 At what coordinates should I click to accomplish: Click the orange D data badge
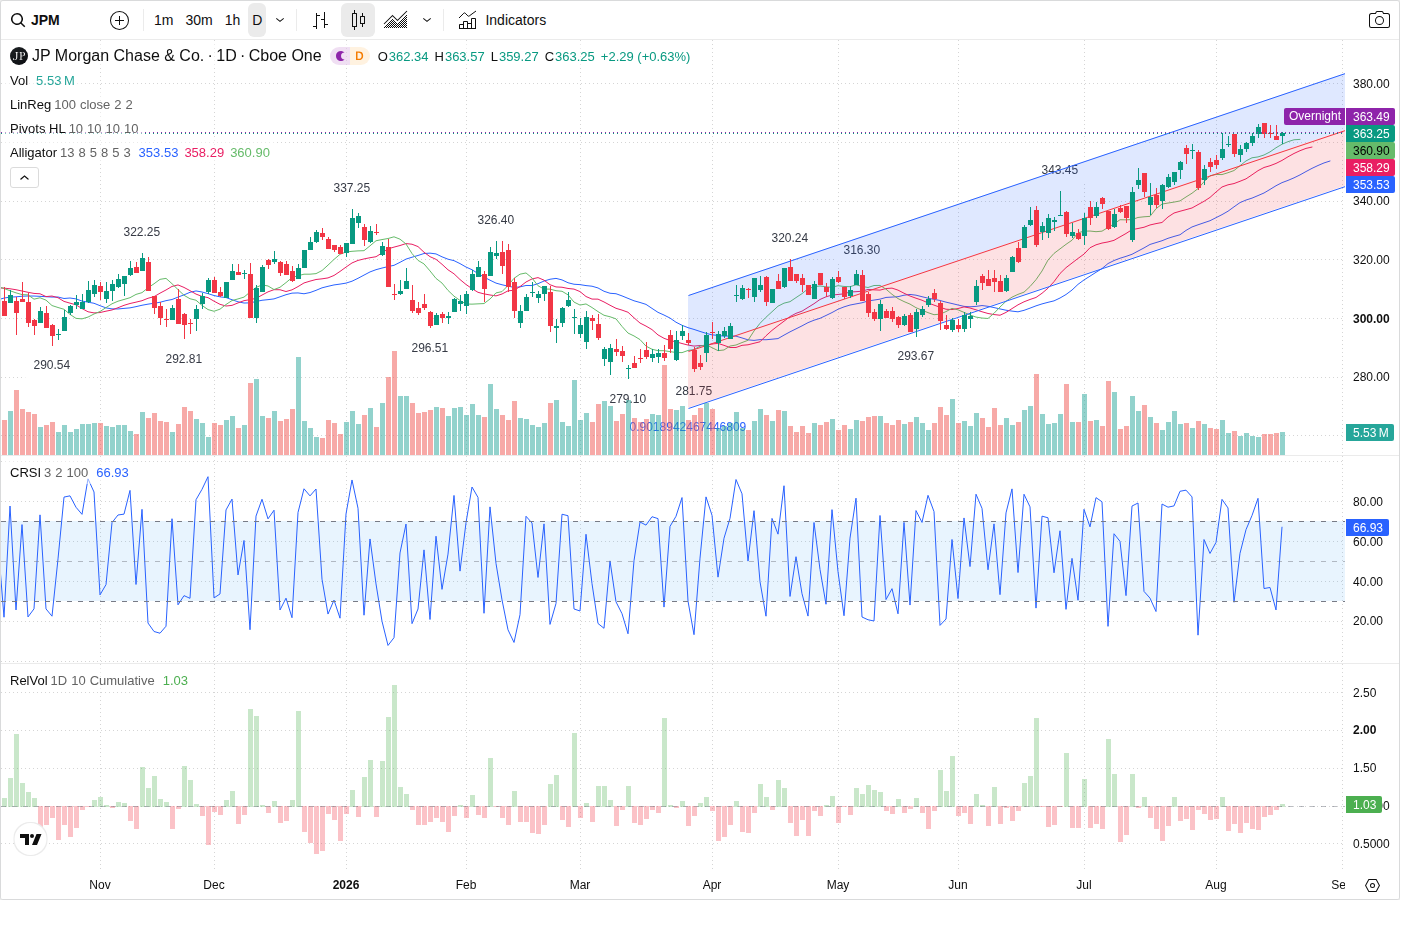[x=359, y=56]
